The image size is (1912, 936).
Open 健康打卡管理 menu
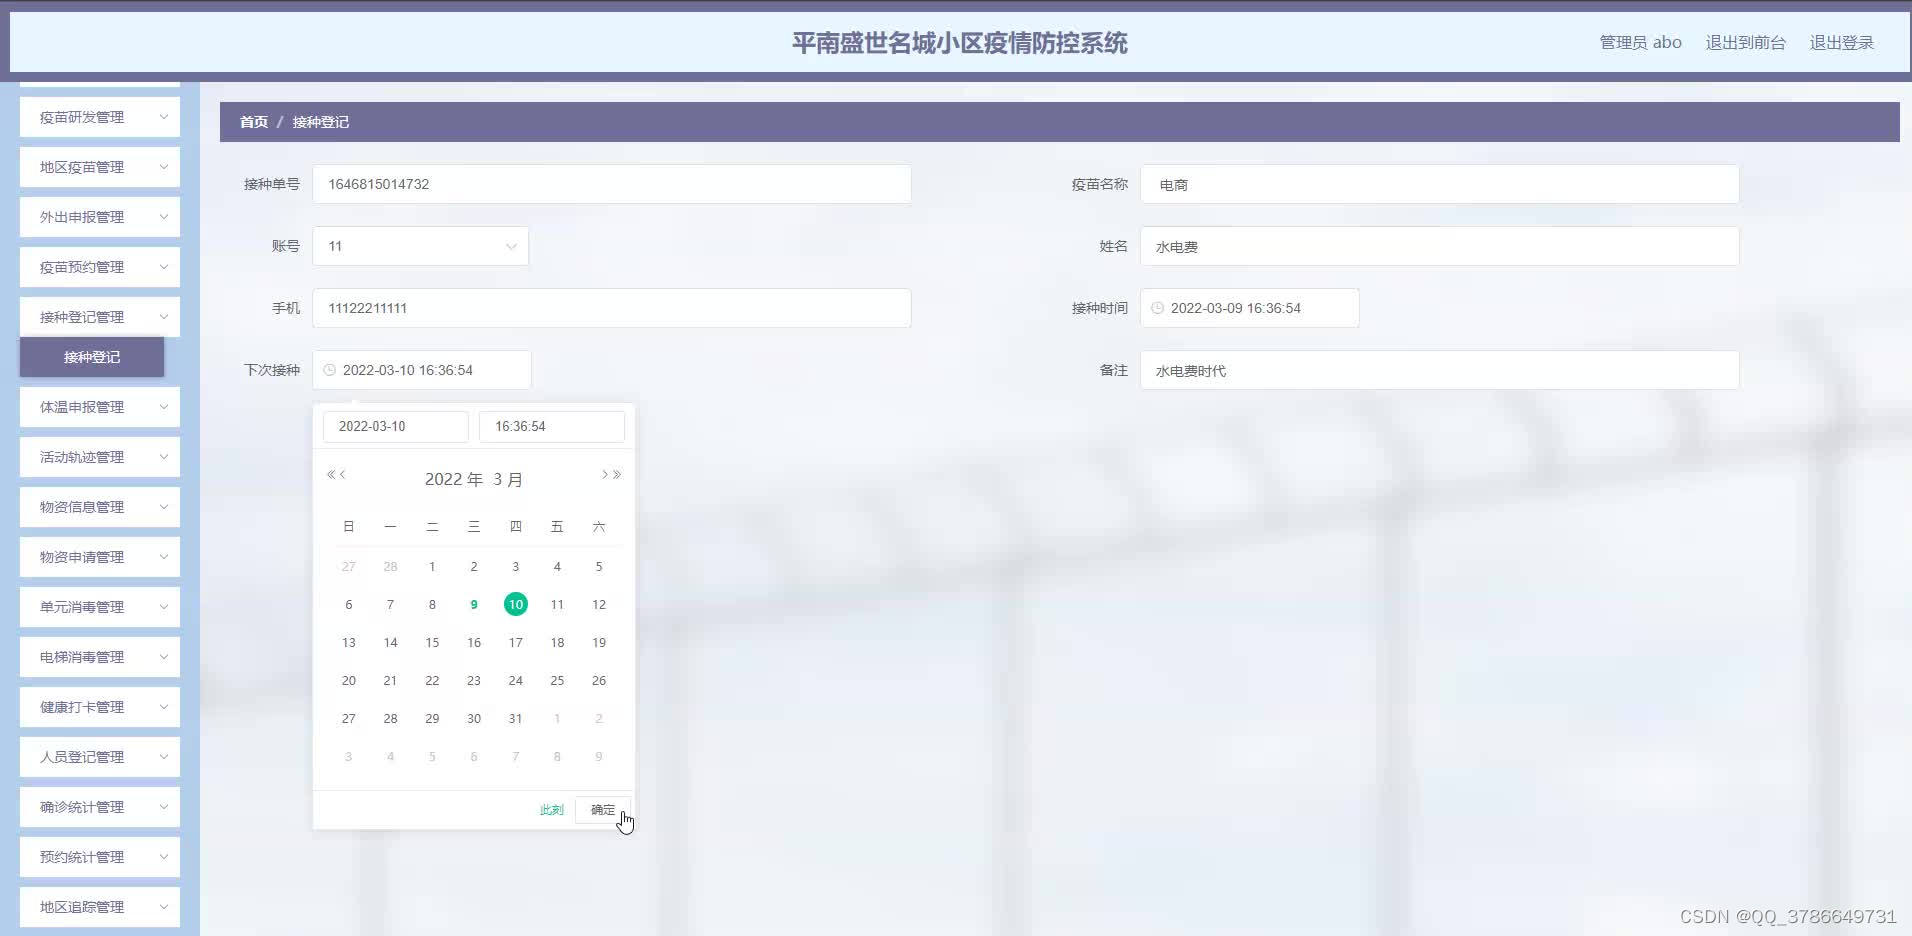click(x=100, y=707)
